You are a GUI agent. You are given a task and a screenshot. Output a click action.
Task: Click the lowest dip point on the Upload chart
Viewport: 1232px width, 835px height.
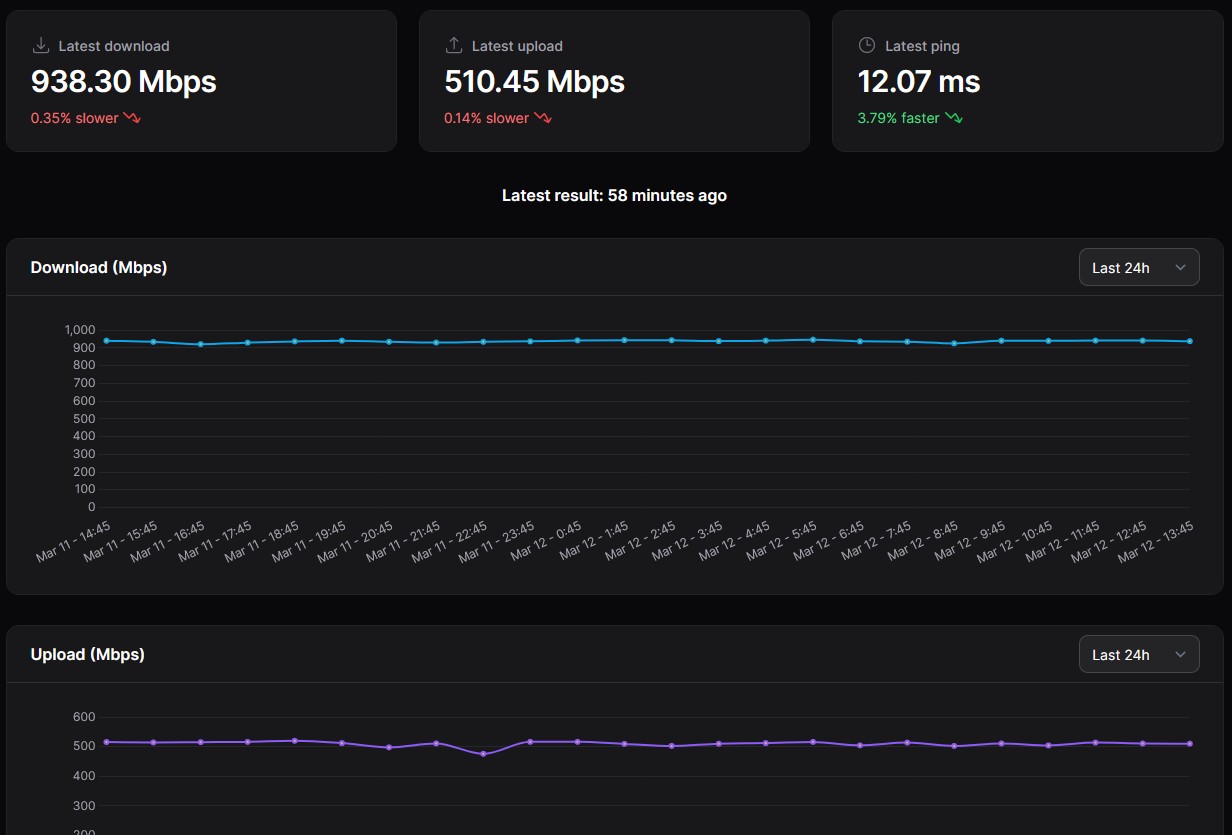483,754
